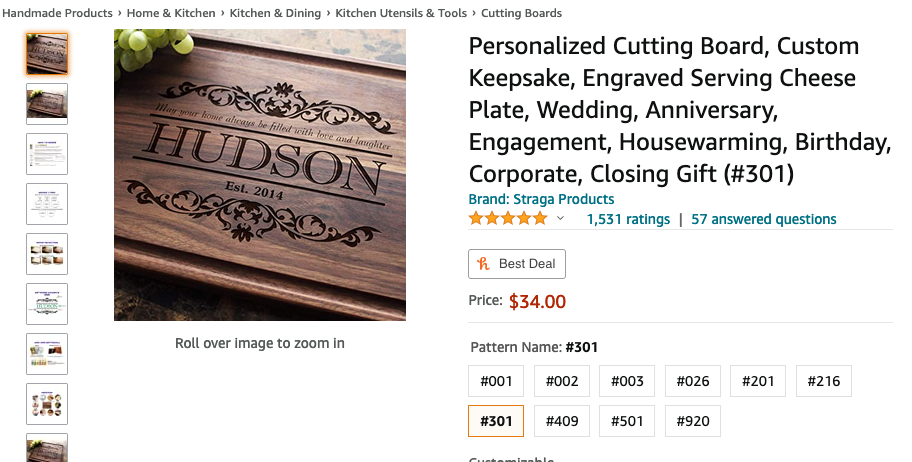Image resolution: width=912 pixels, height=462 pixels.
Task: Open the sixth thumbnail showing HUDSON design
Action: point(47,304)
